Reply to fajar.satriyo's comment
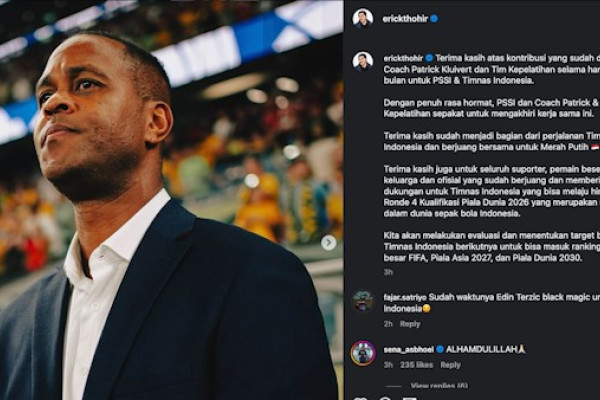This screenshot has height=400, width=600. [410, 324]
